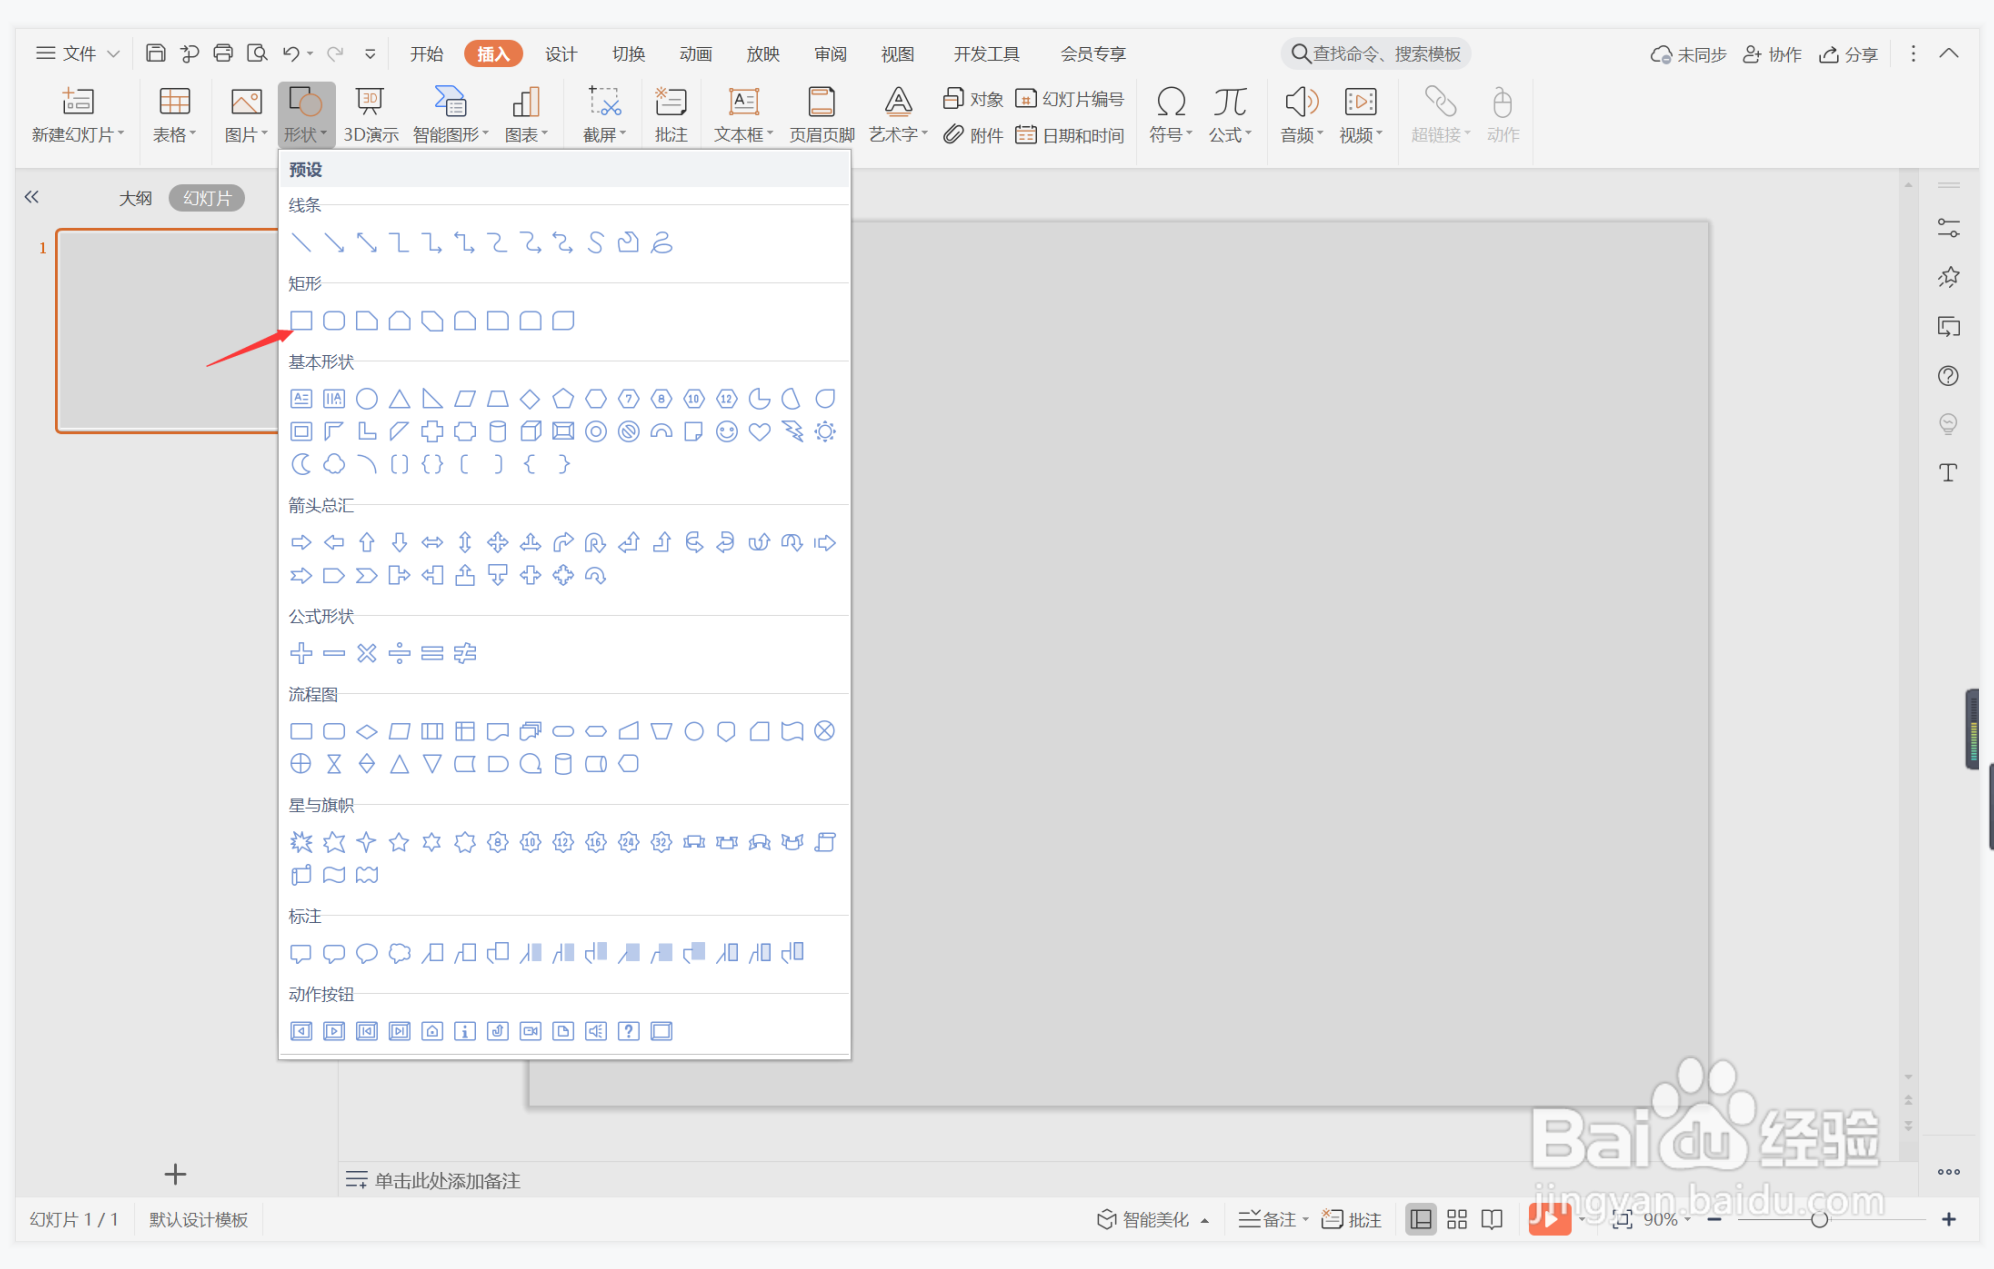Switch to the 动画 ribbon tab
This screenshot has width=1994, height=1269.
[x=695, y=53]
